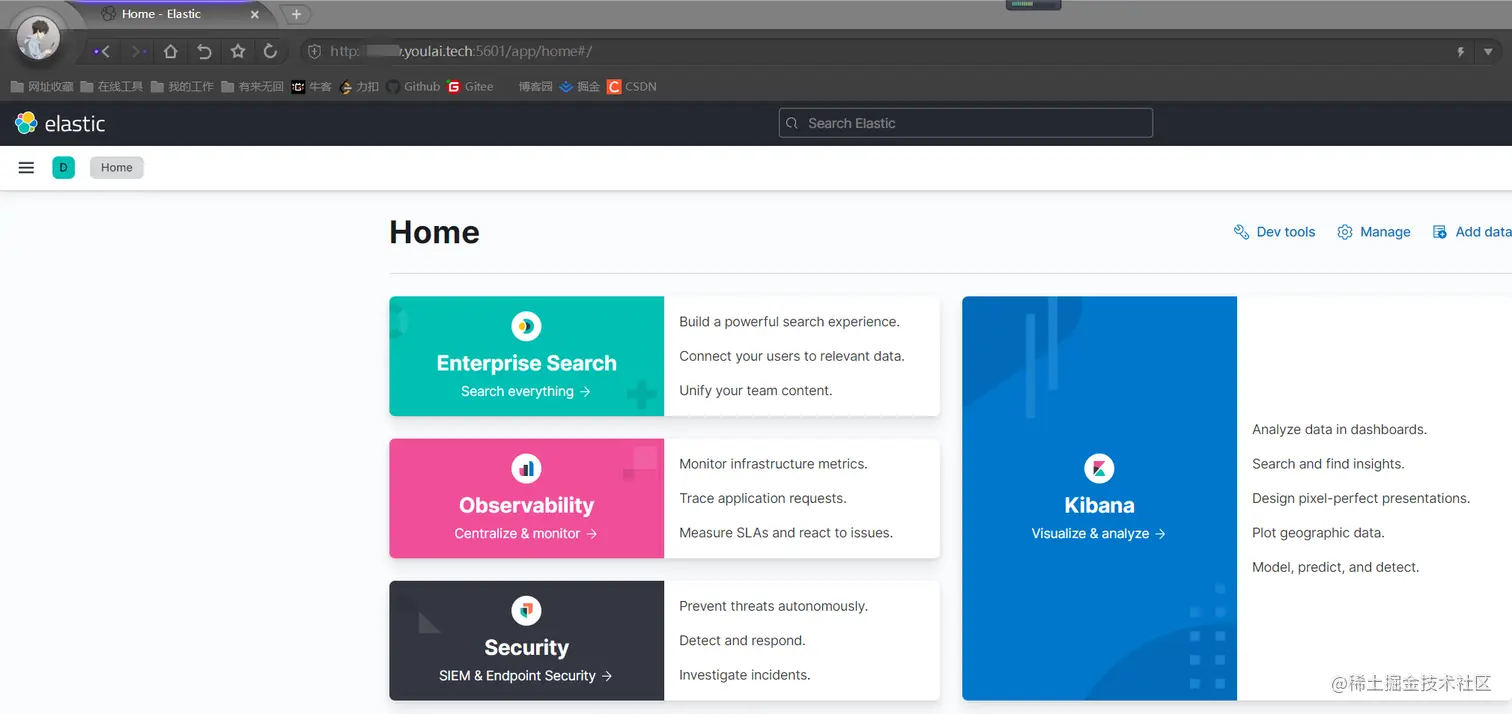Open the 在线工具 bookmark folder
The height and width of the screenshot is (714, 1512).
coord(112,87)
